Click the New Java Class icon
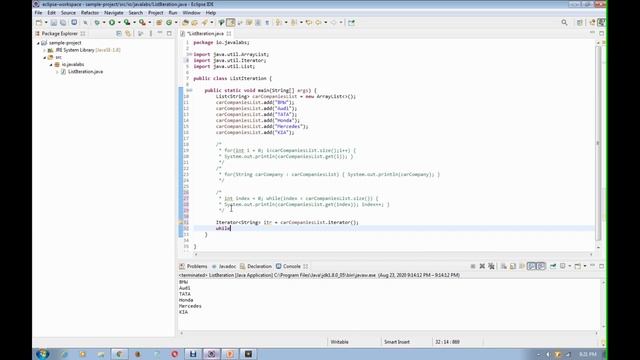Image resolution: width=640 pixels, height=360 pixels. coord(169,22)
